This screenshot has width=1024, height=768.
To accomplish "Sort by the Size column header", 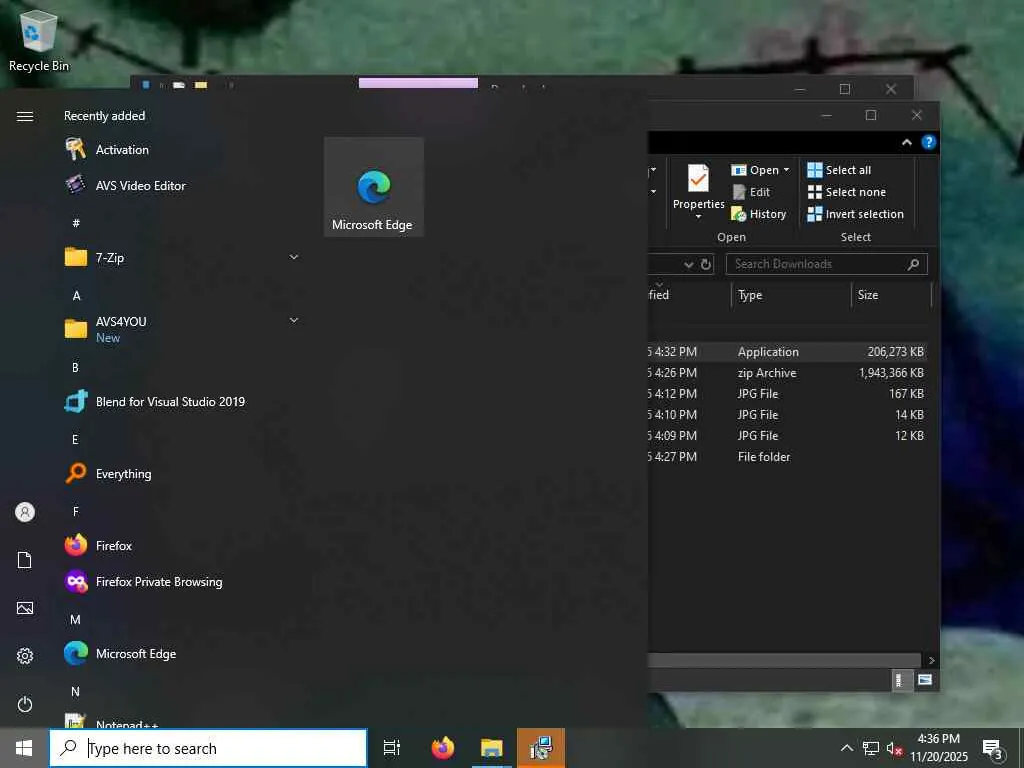I will [891, 295].
